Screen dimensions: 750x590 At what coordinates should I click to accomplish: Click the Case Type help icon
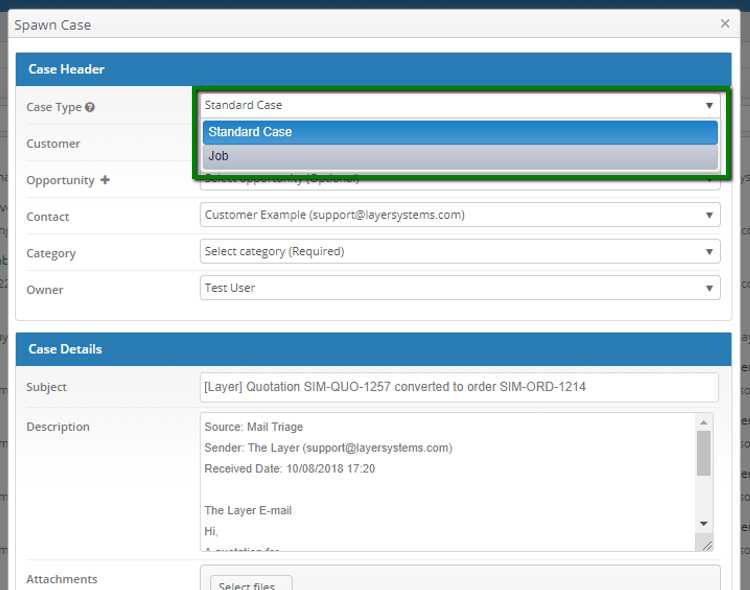pos(89,107)
